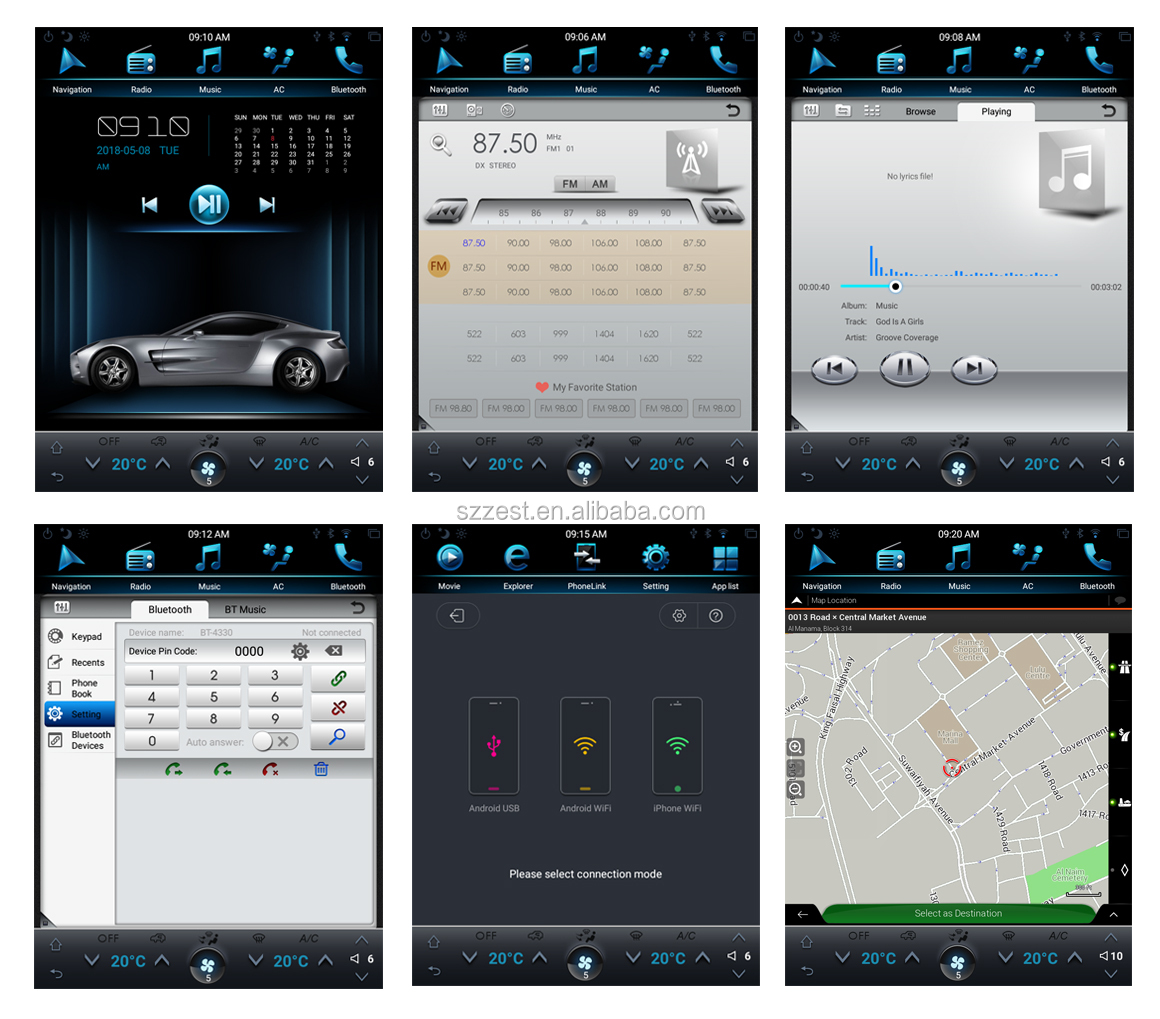This screenshot has height=1019, width=1160.
Task: Tap red hang-up call icon on Bluetooth screen
Action: (x=270, y=770)
